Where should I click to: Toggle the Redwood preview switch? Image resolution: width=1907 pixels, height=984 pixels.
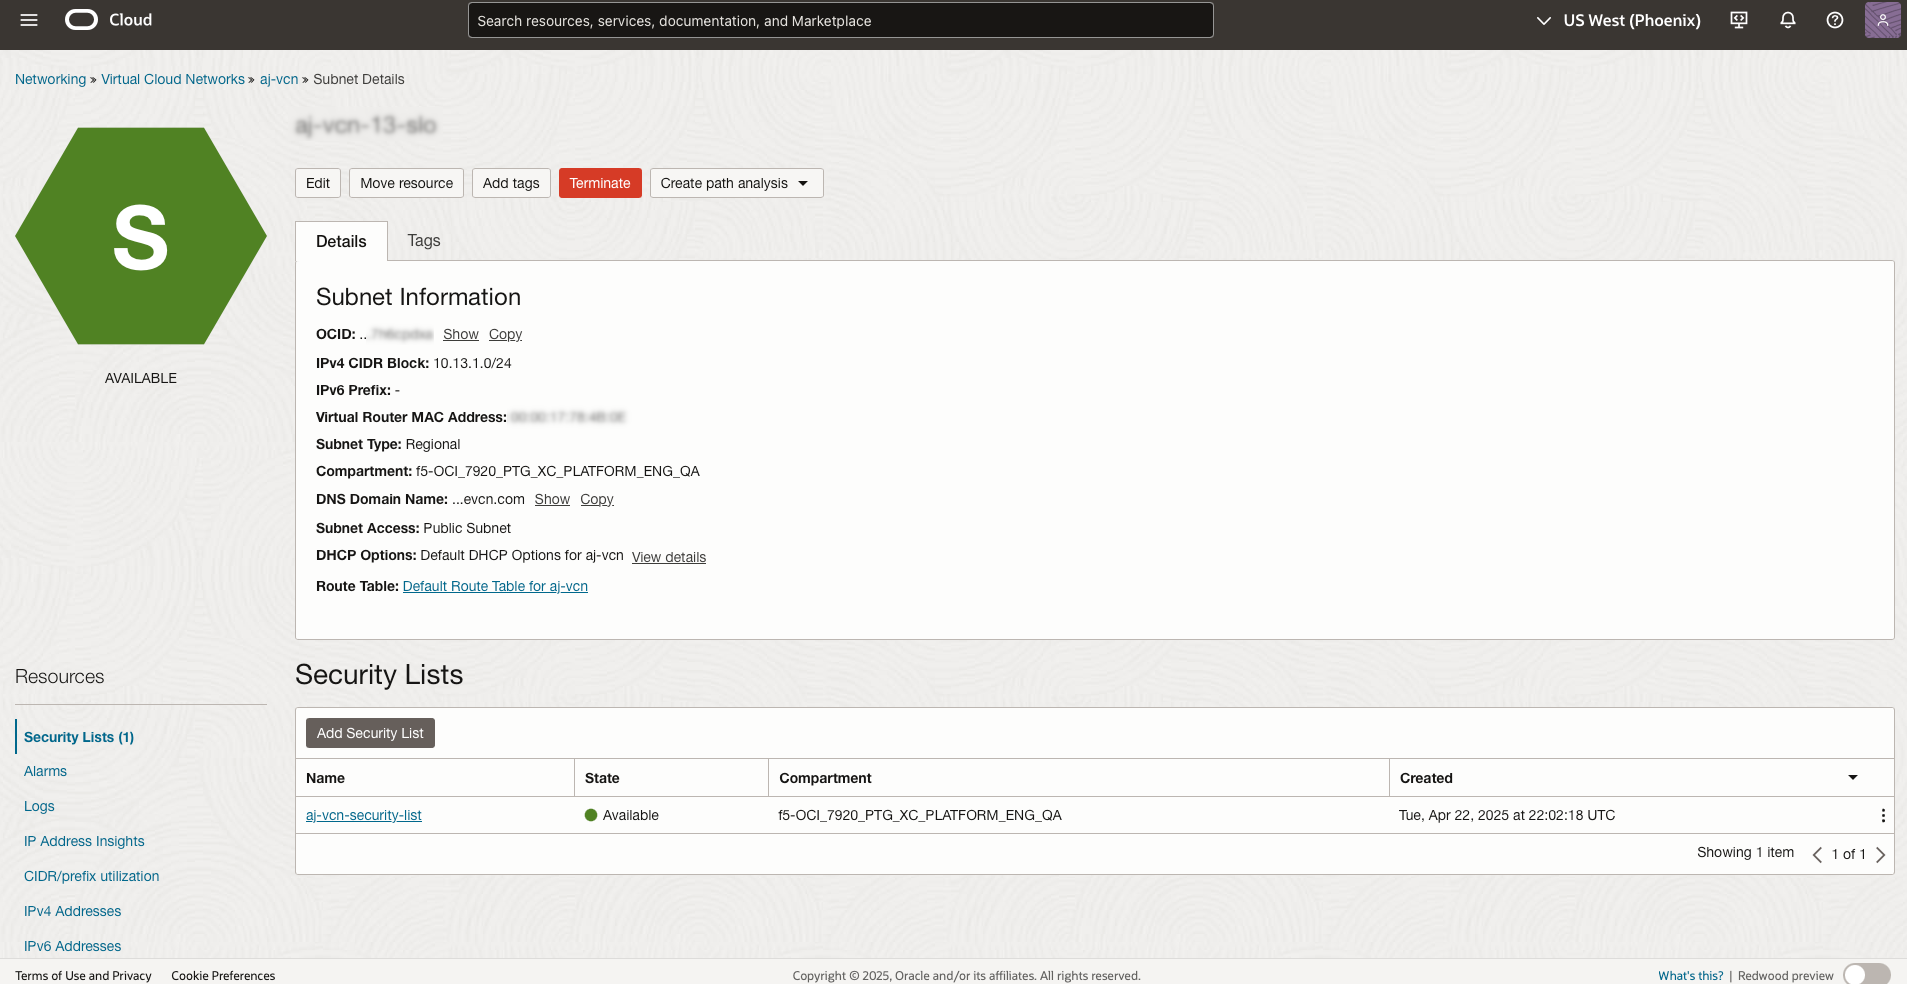pos(1866,975)
